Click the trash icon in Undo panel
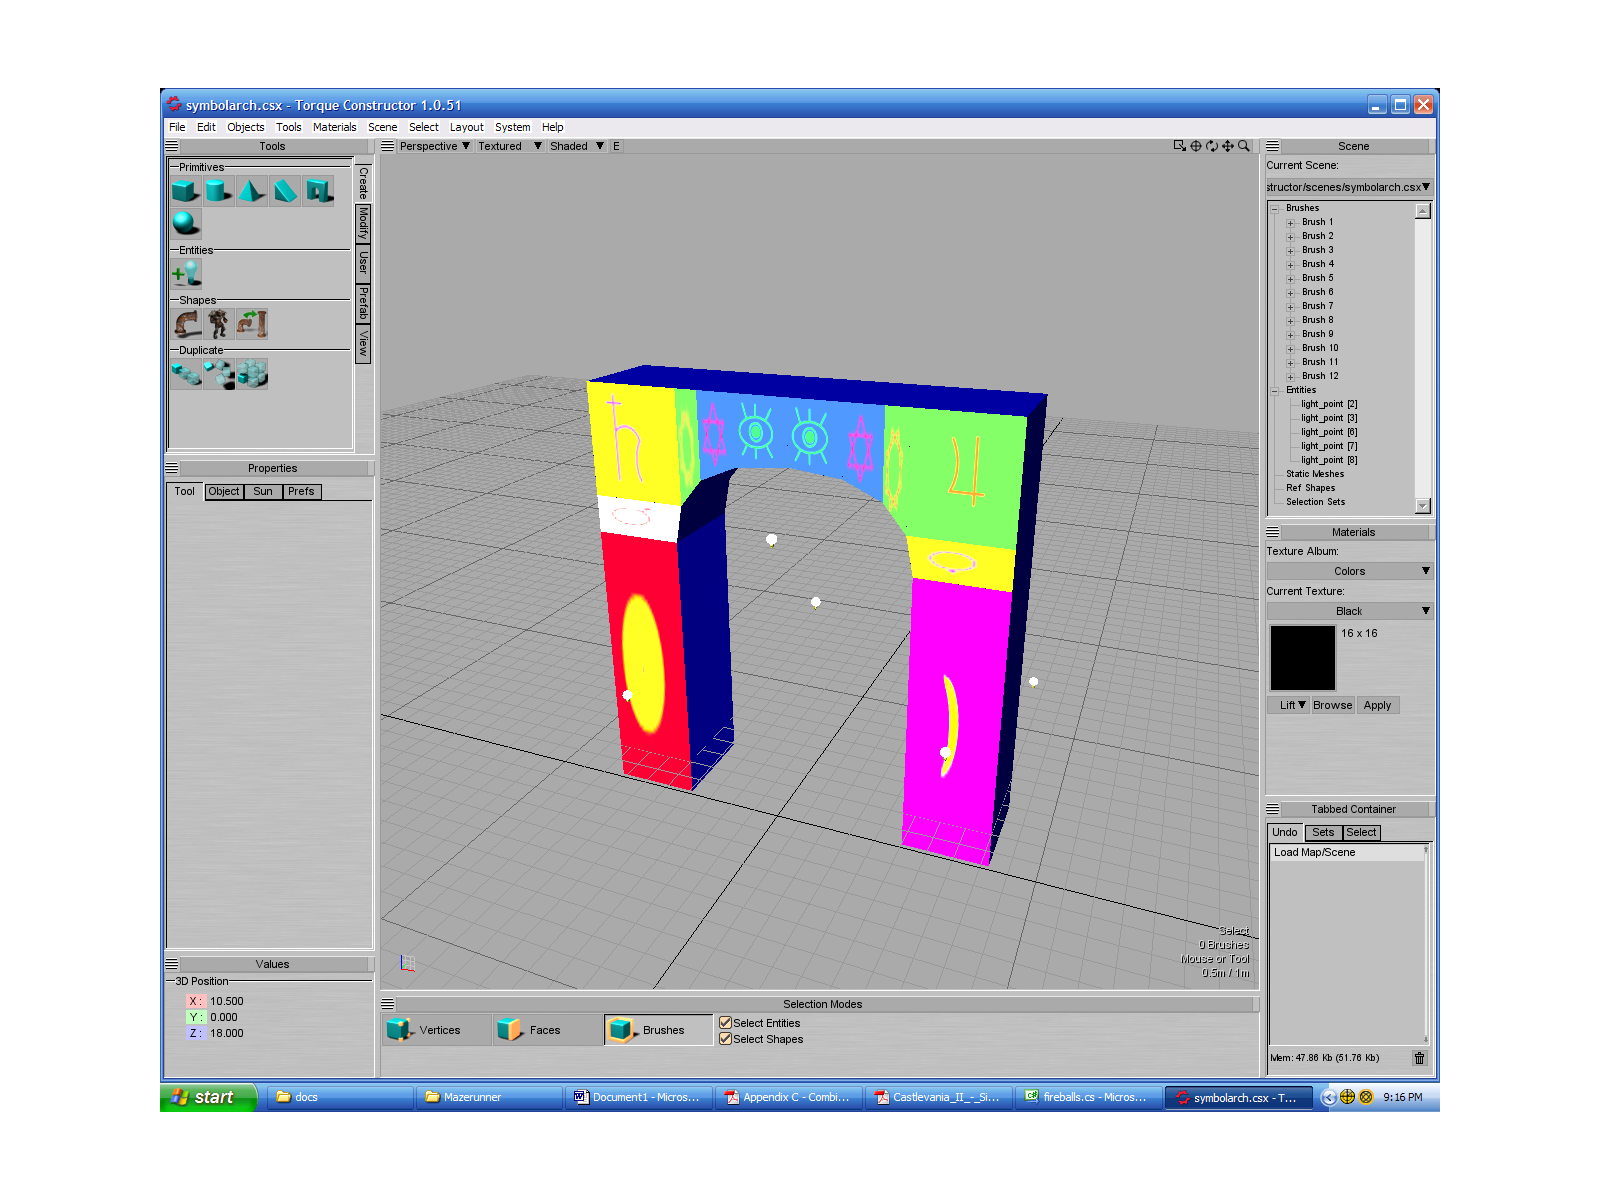 [1419, 1058]
